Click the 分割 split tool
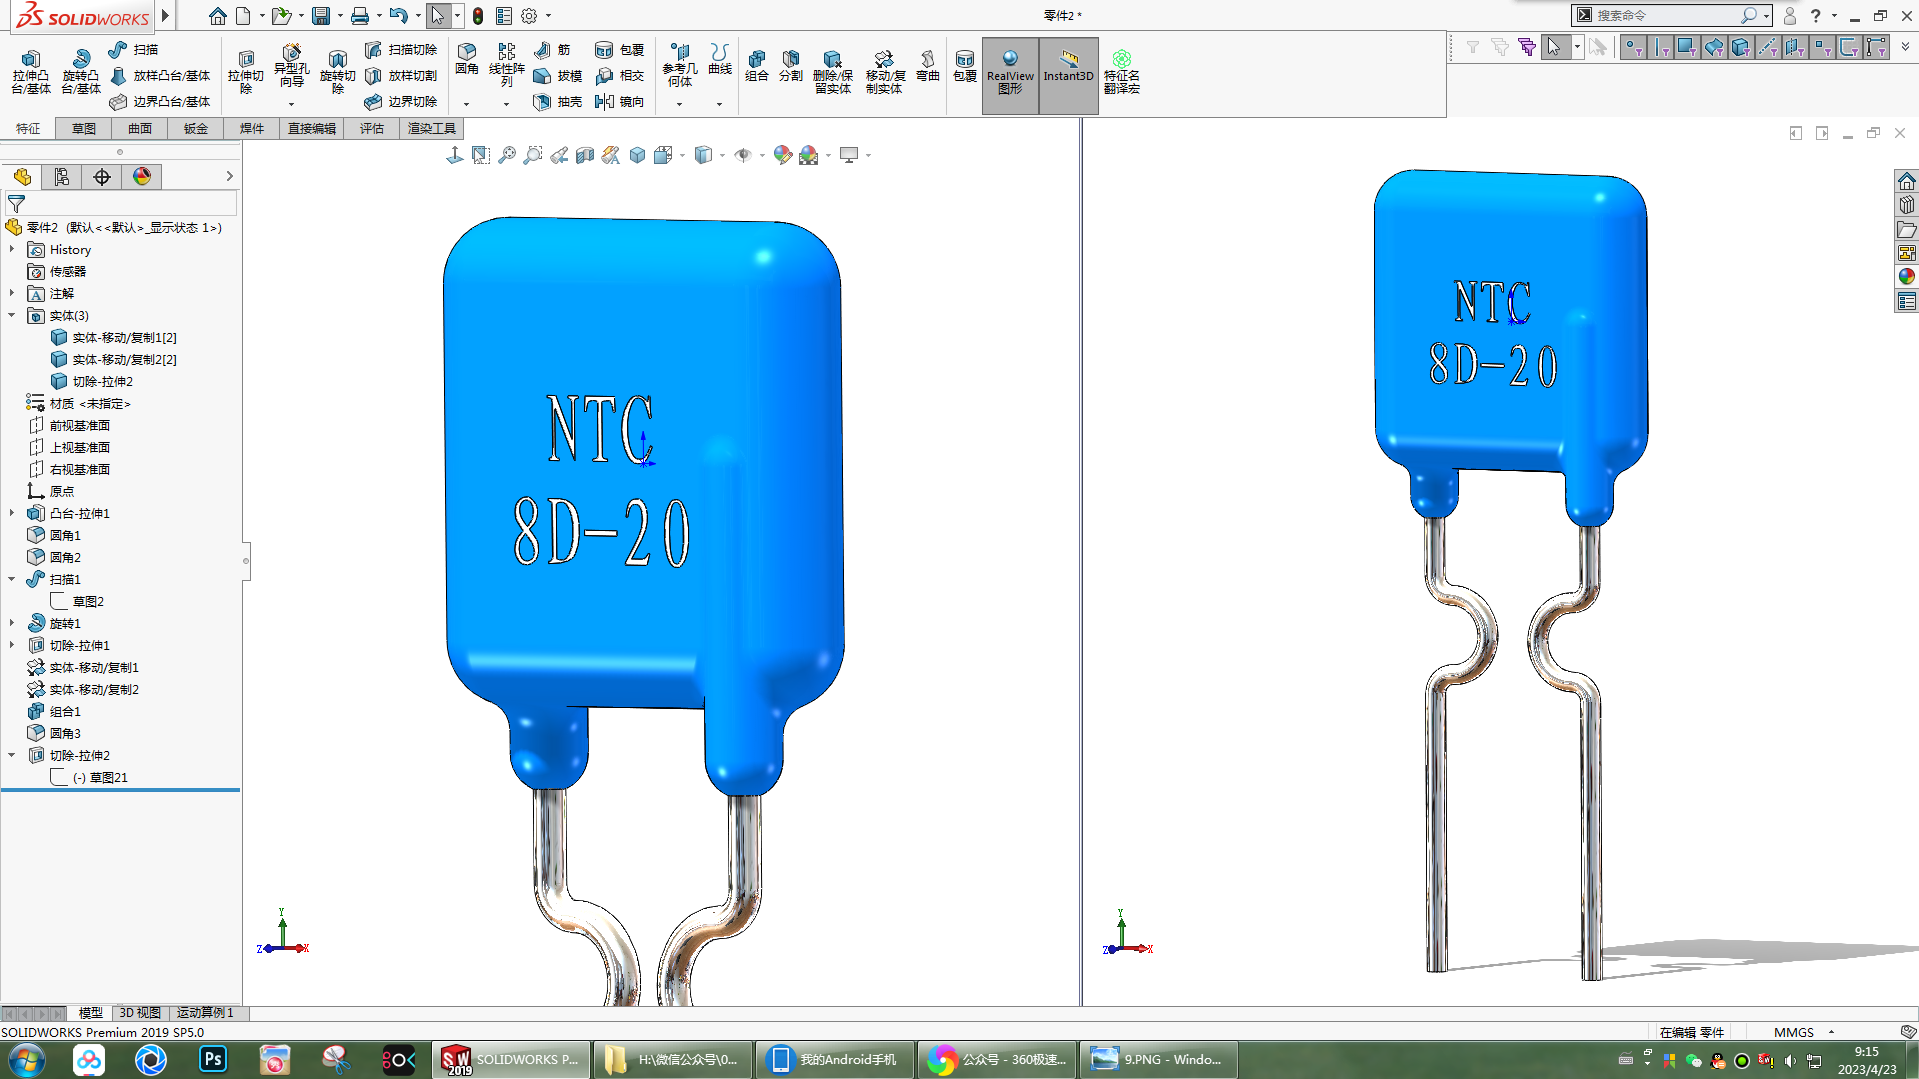 point(790,65)
